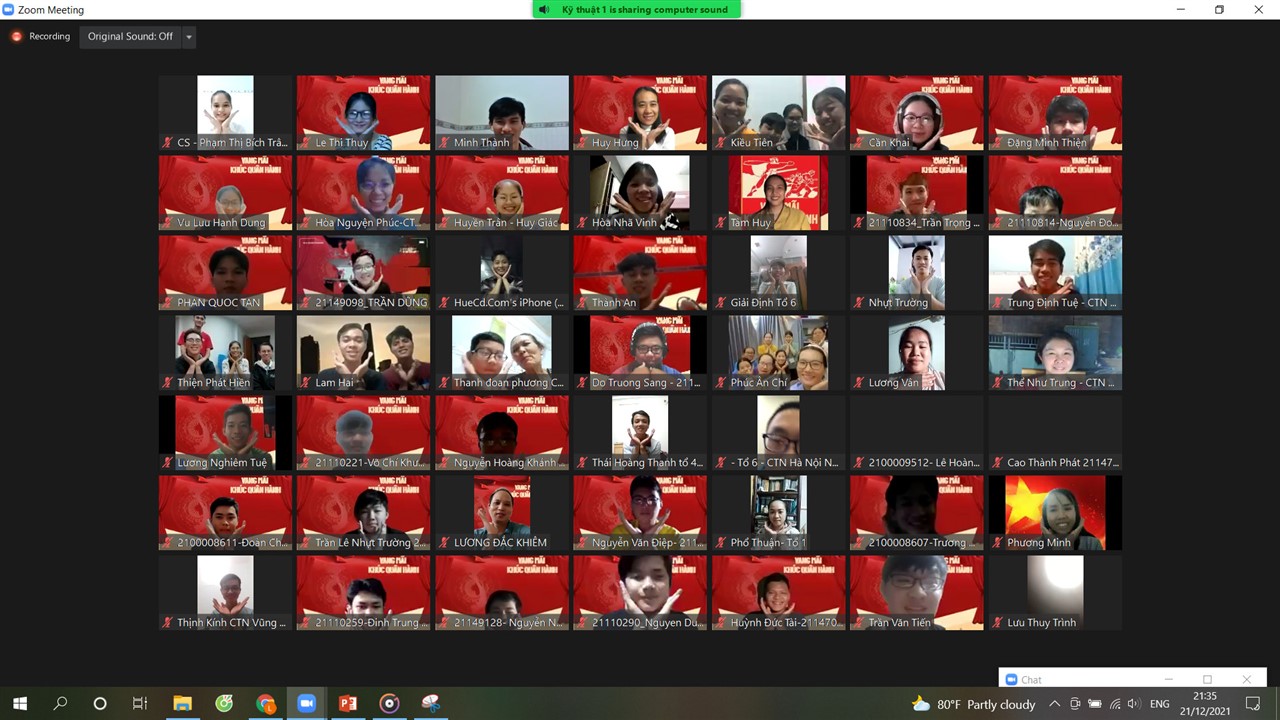Select Lương Vân's video tile

(x=917, y=353)
